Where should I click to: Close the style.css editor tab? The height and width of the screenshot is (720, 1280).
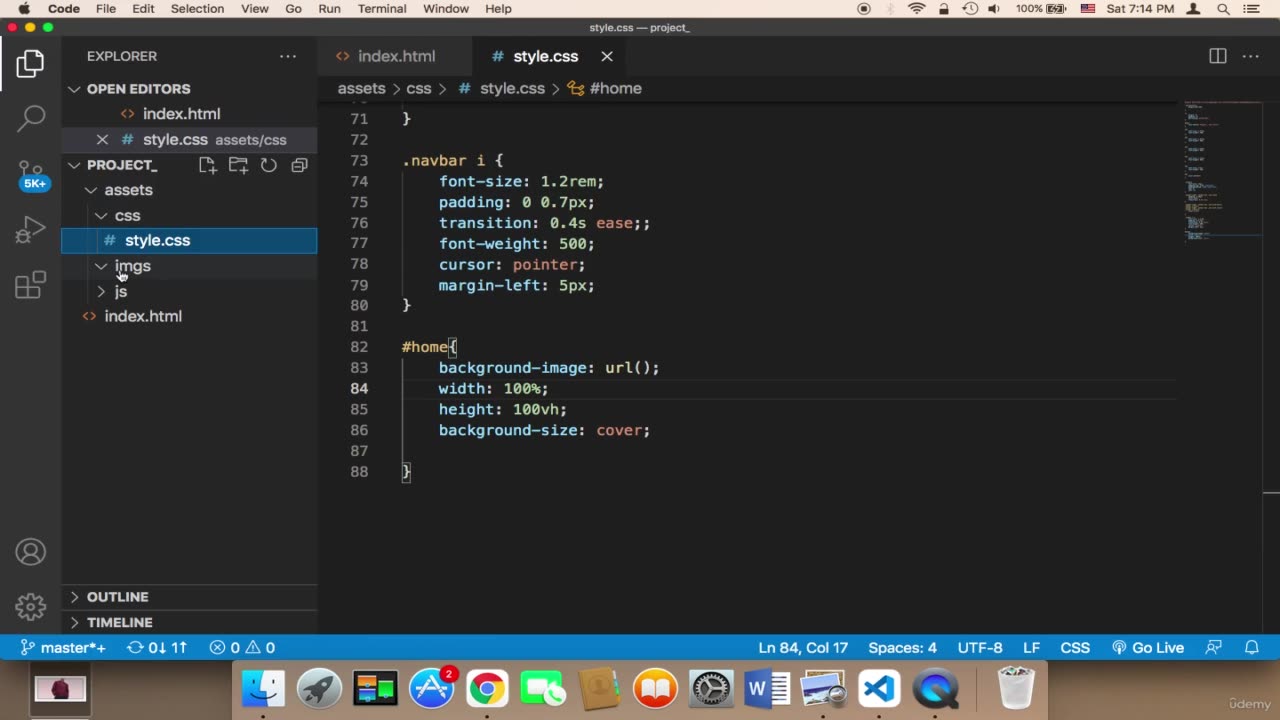(607, 56)
